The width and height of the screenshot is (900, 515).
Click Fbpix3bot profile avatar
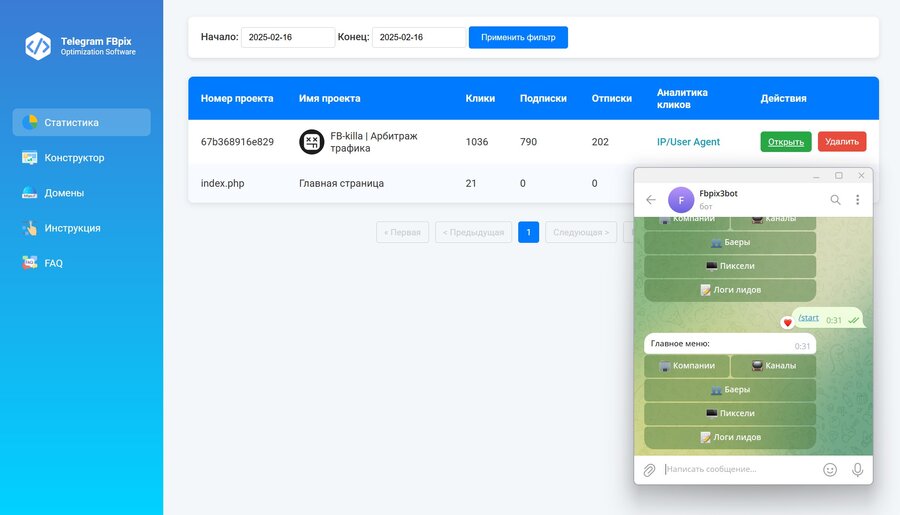(681, 200)
